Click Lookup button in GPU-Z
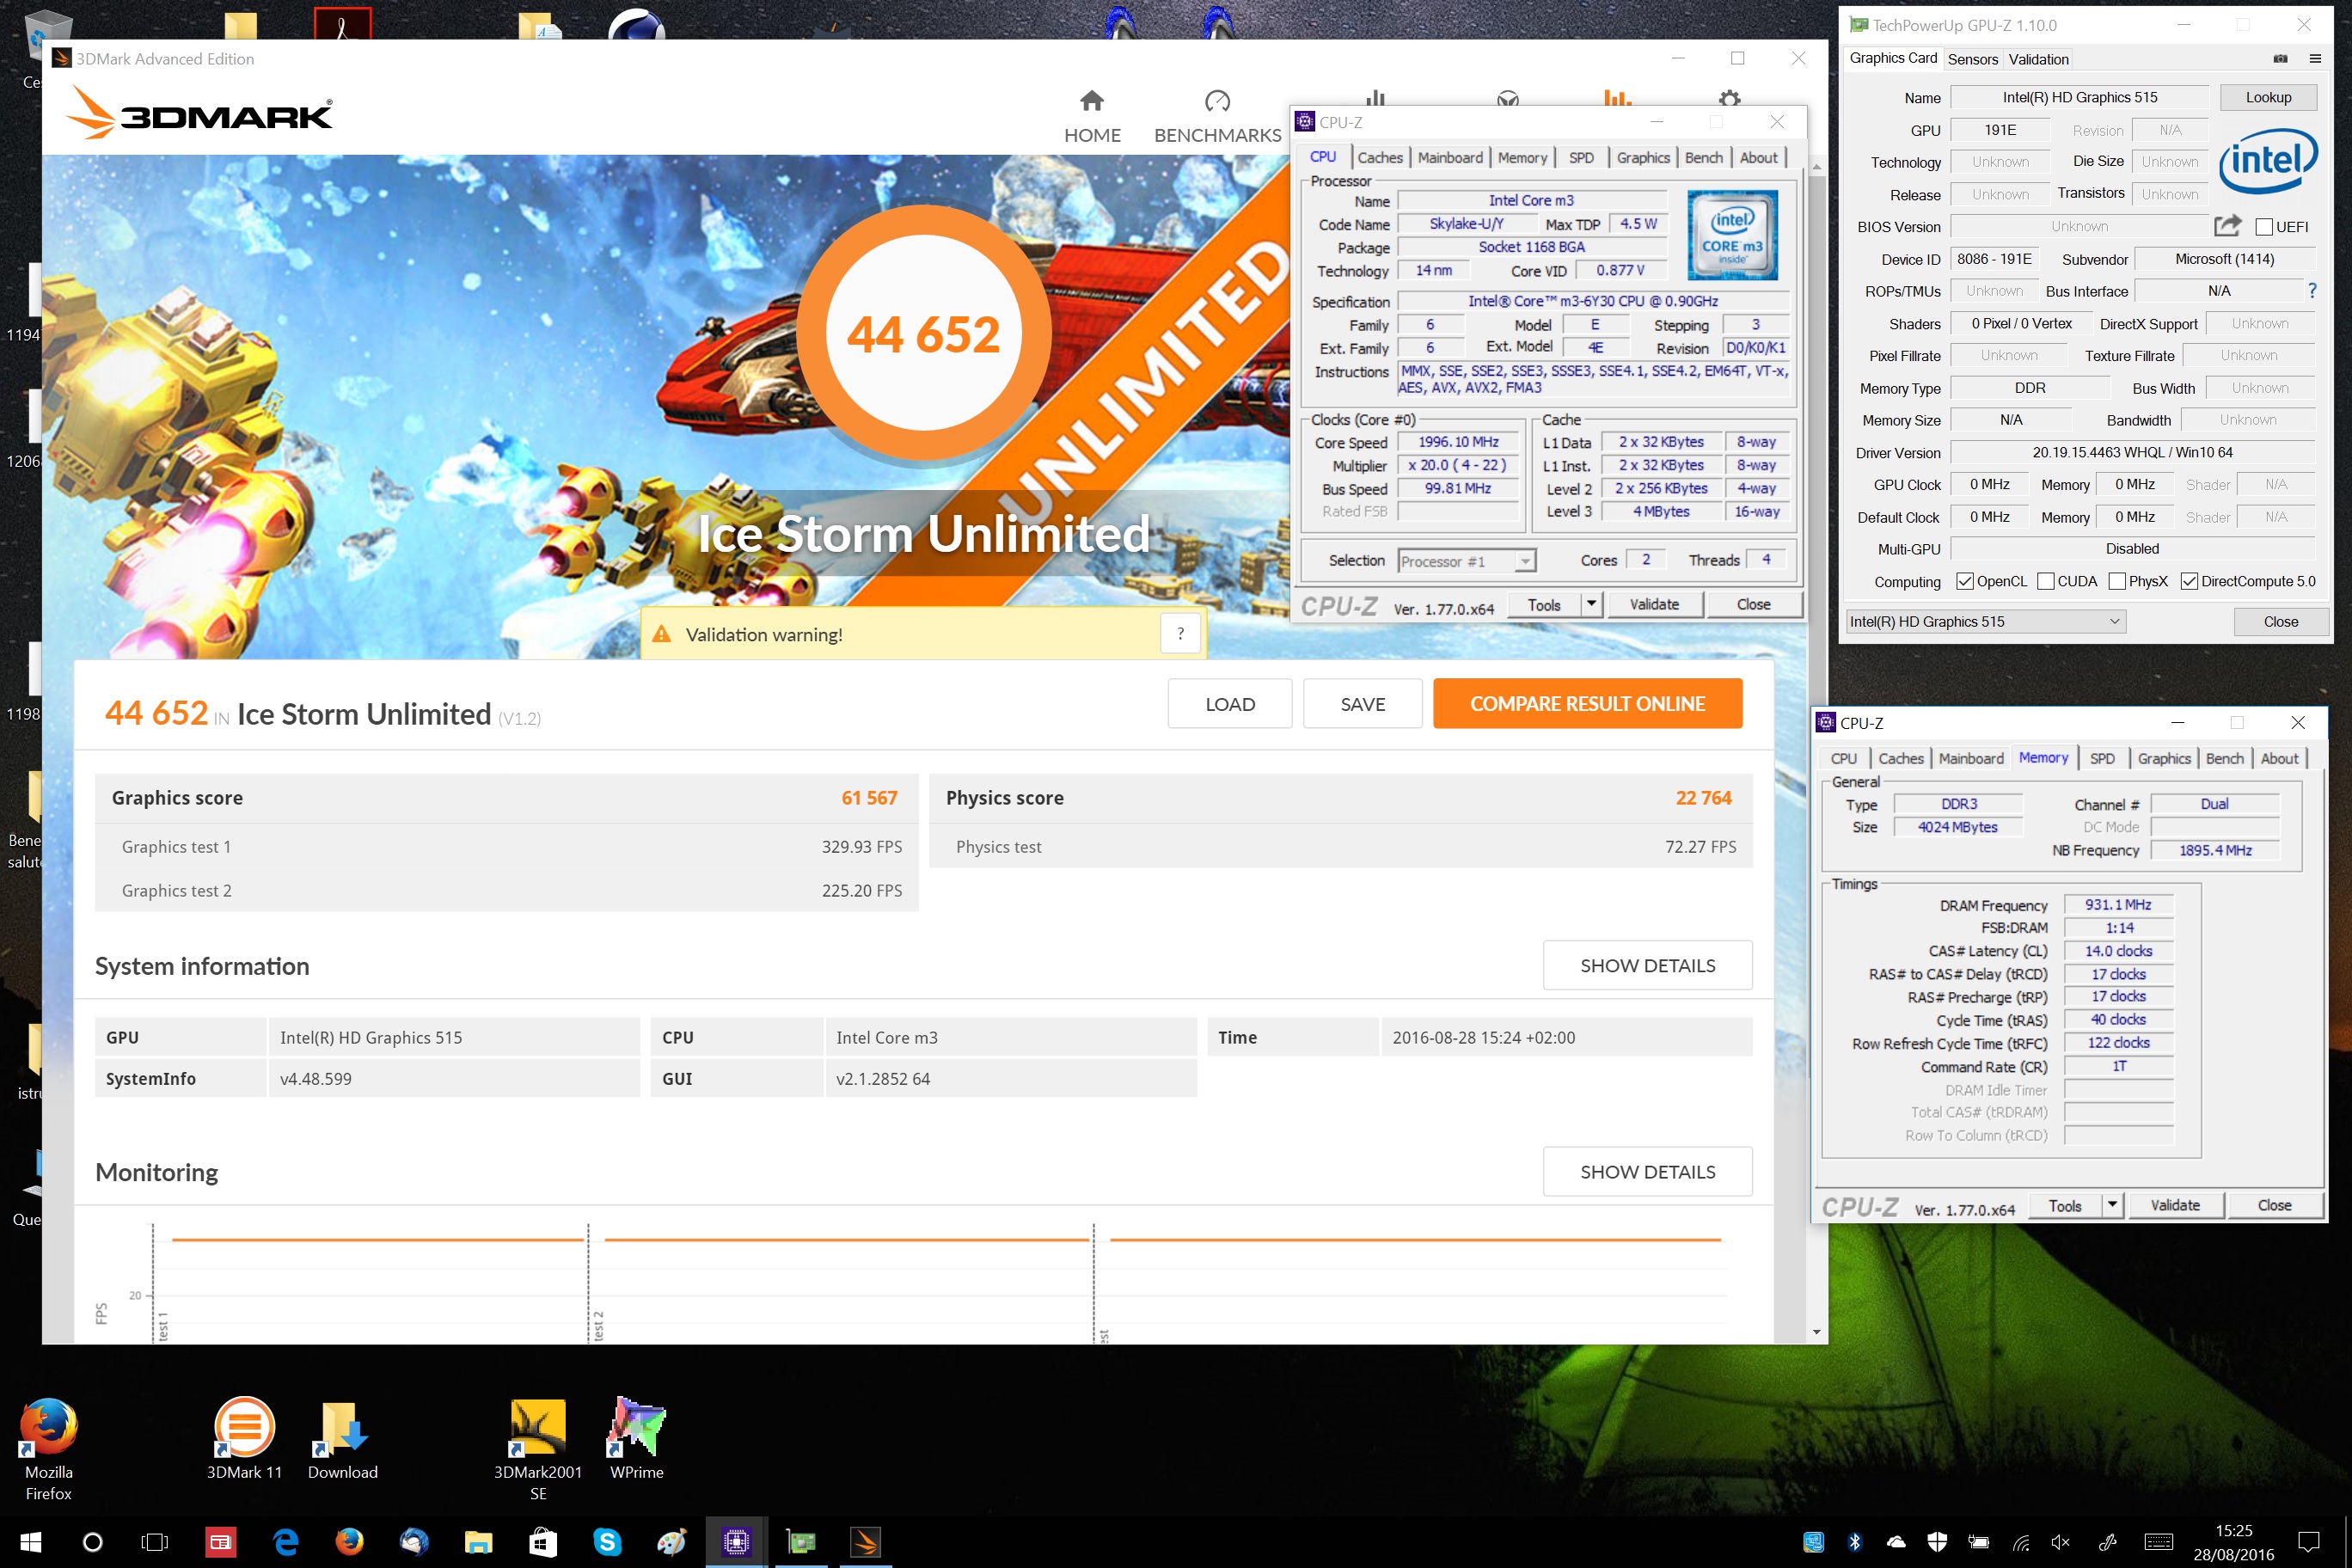The height and width of the screenshot is (1568, 2352). point(2268,97)
